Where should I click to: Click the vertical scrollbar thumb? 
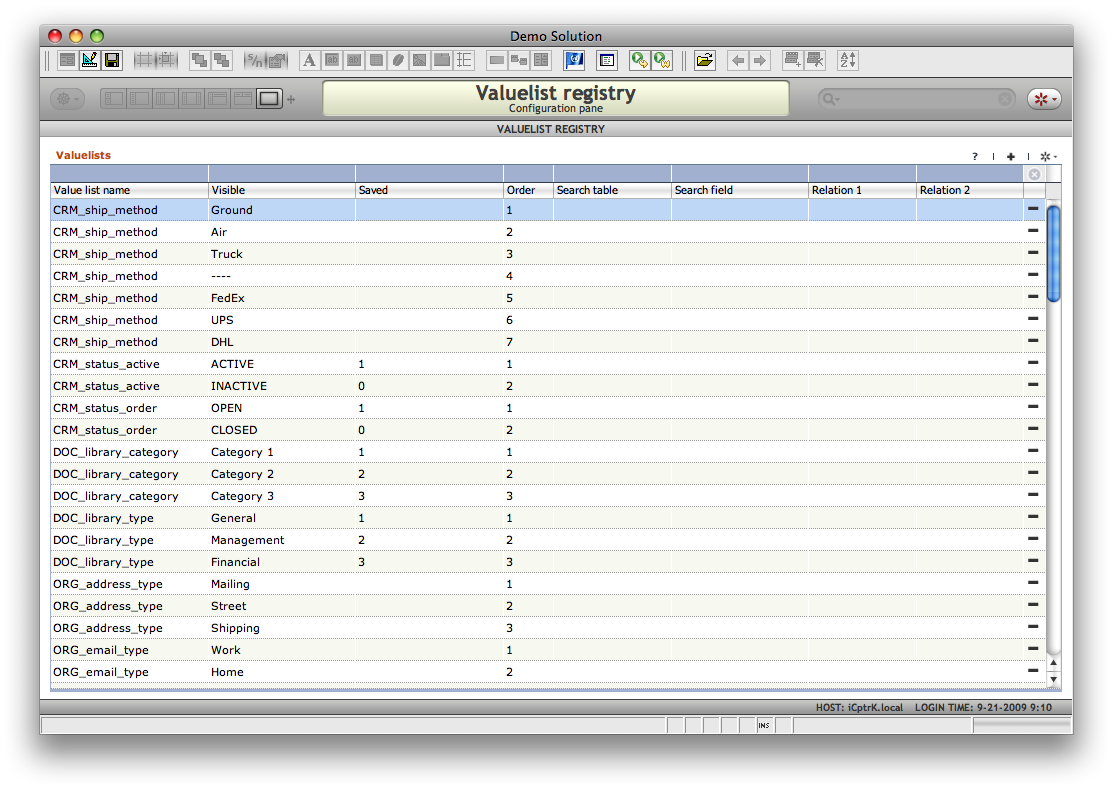1053,253
